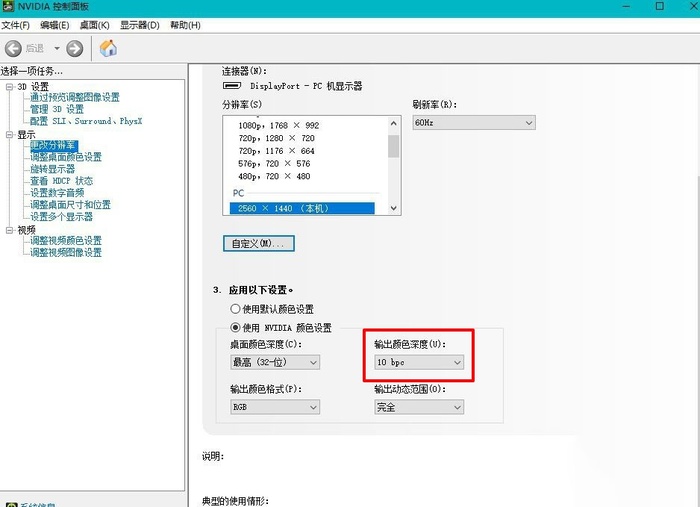Go to the Home page icon
The image size is (700, 507).
pyautogui.click(x=108, y=48)
